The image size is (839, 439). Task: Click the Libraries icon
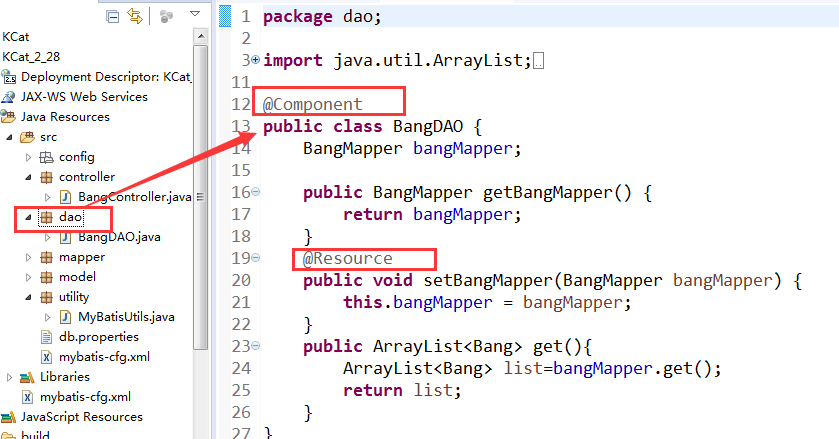[27, 377]
